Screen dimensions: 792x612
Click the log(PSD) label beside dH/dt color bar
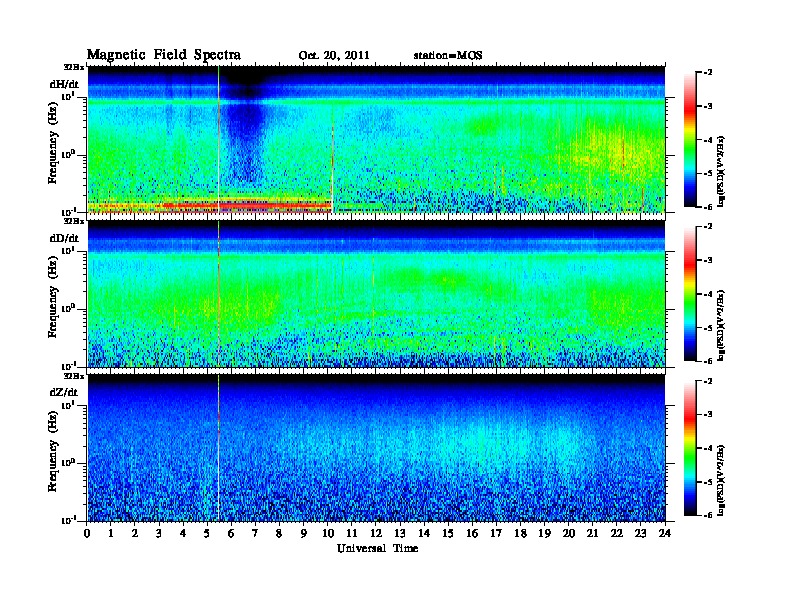click(721, 171)
